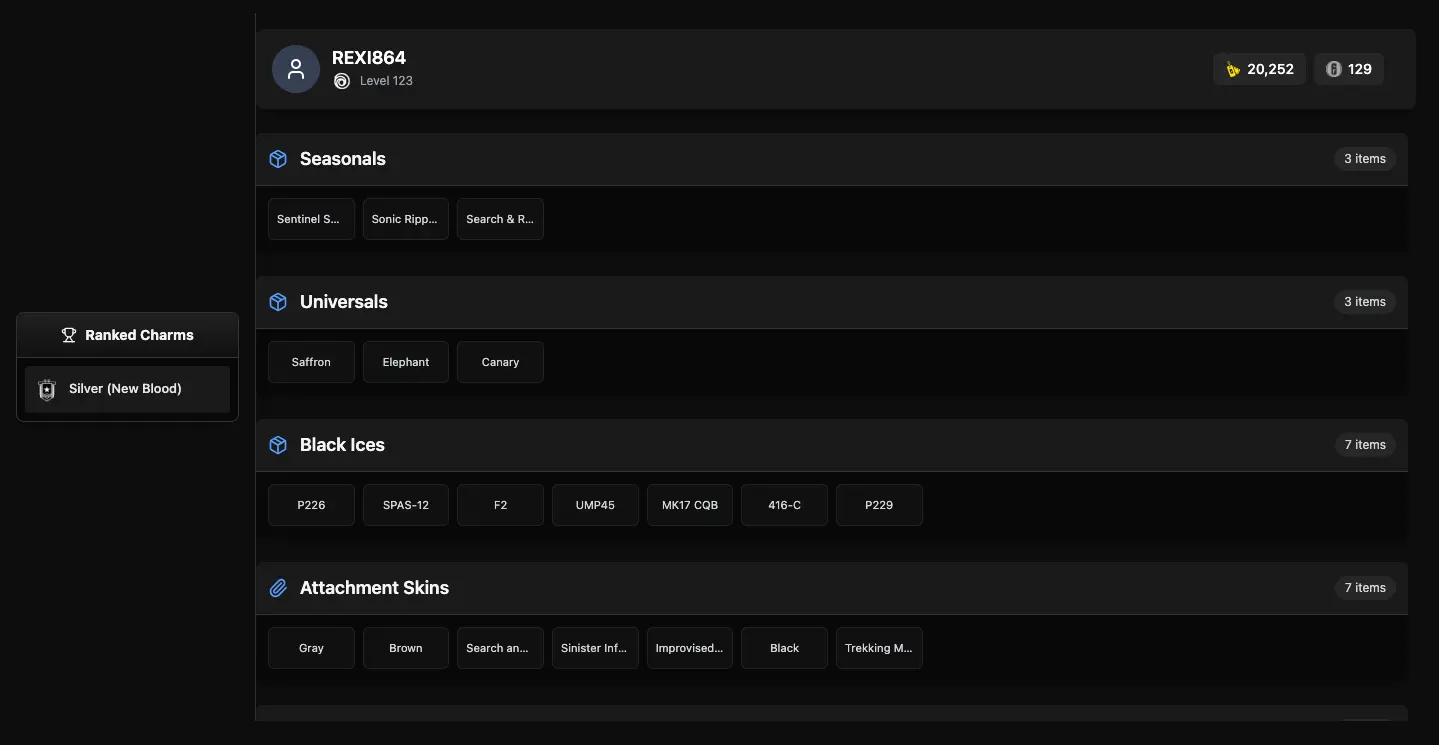Click the Universals section heading
This screenshot has height=745, width=1439.
pyautogui.click(x=344, y=302)
